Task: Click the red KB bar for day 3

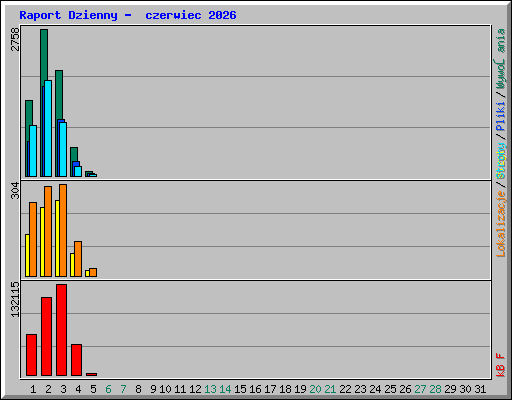Action: (x=61, y=330)
